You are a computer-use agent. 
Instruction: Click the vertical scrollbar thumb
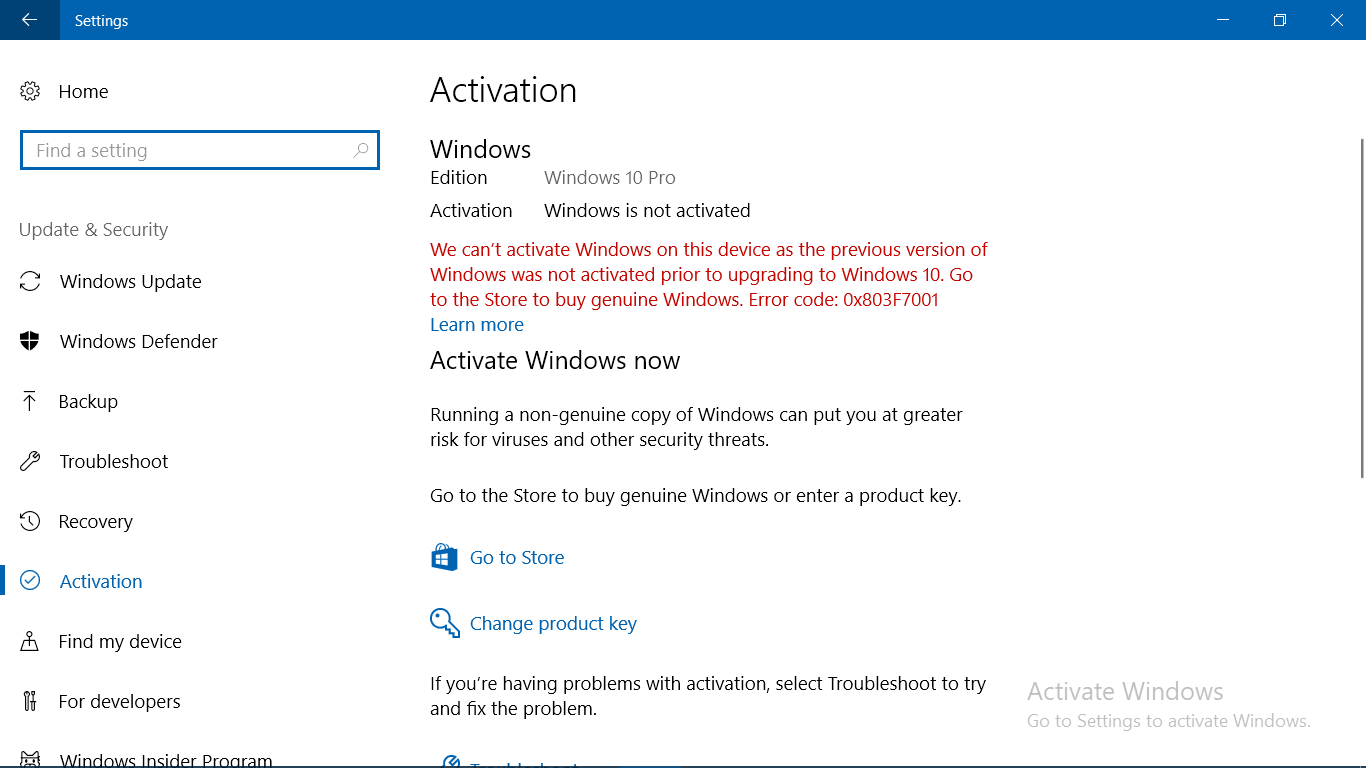pos(1361,308)
